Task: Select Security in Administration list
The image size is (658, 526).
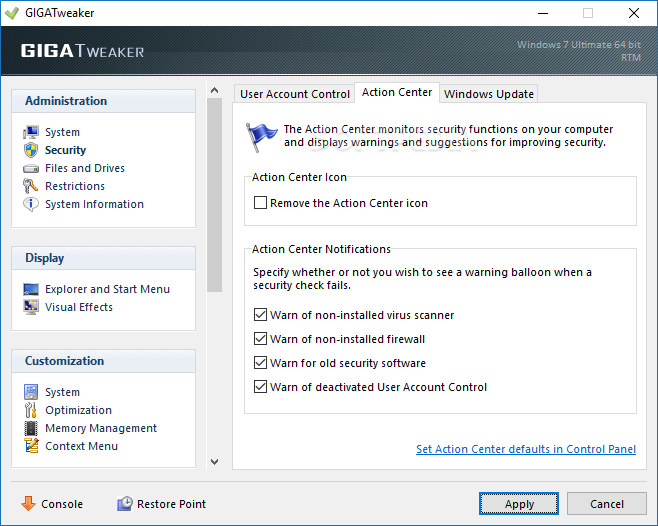Action: click(x=65, y=150)
